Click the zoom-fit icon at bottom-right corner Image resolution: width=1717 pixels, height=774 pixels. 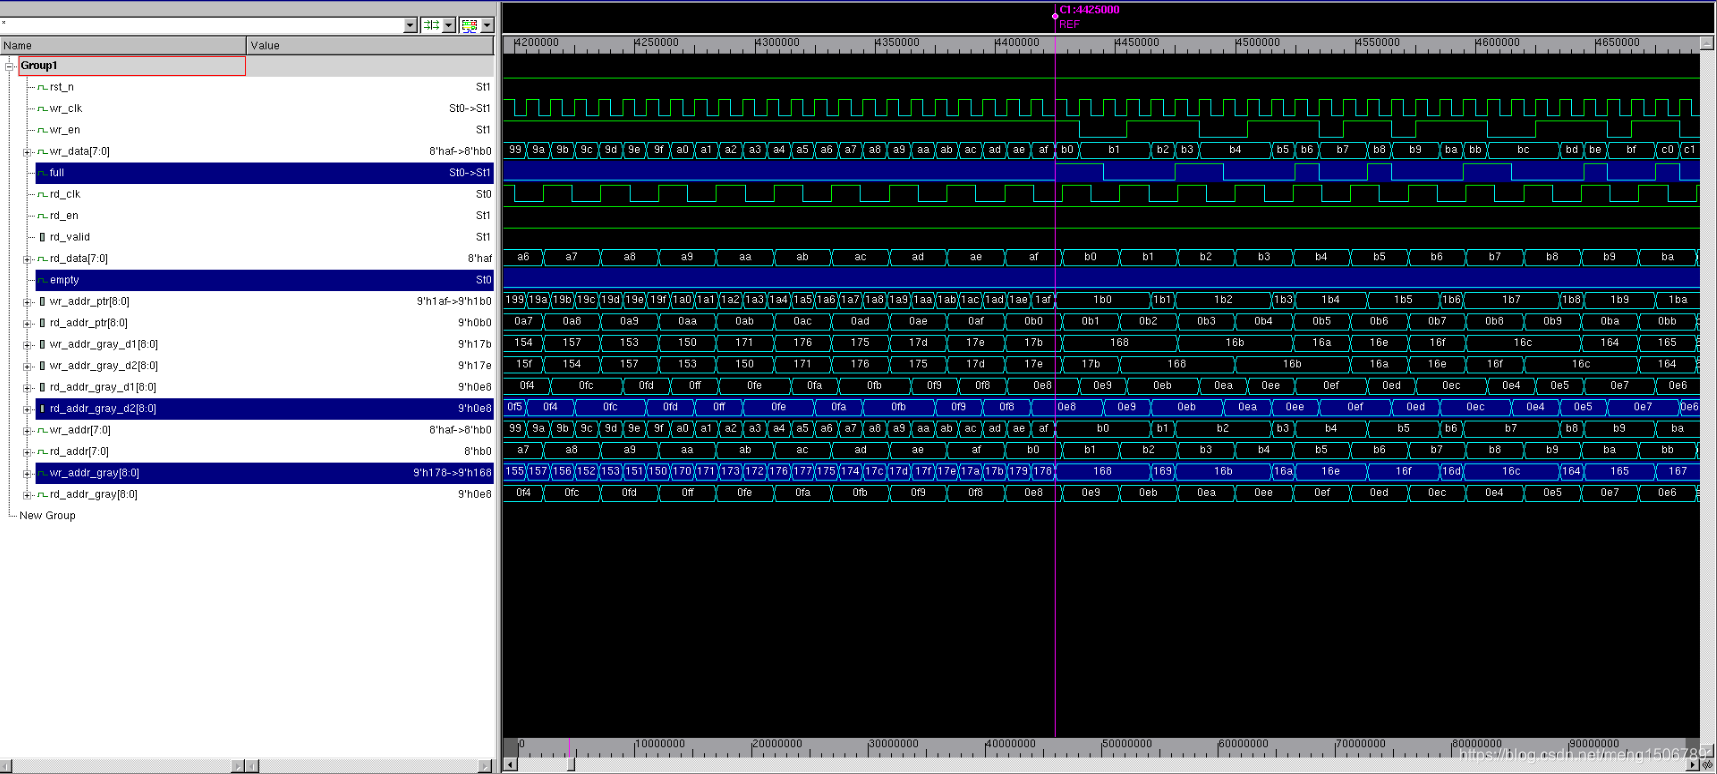[1707, 765]
